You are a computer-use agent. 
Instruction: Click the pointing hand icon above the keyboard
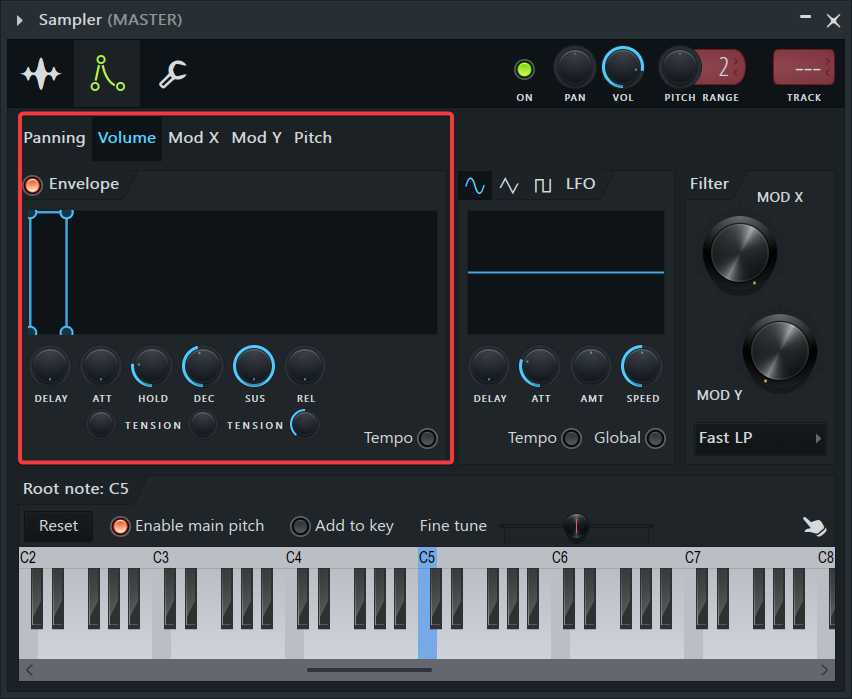[x=814, y=526]
